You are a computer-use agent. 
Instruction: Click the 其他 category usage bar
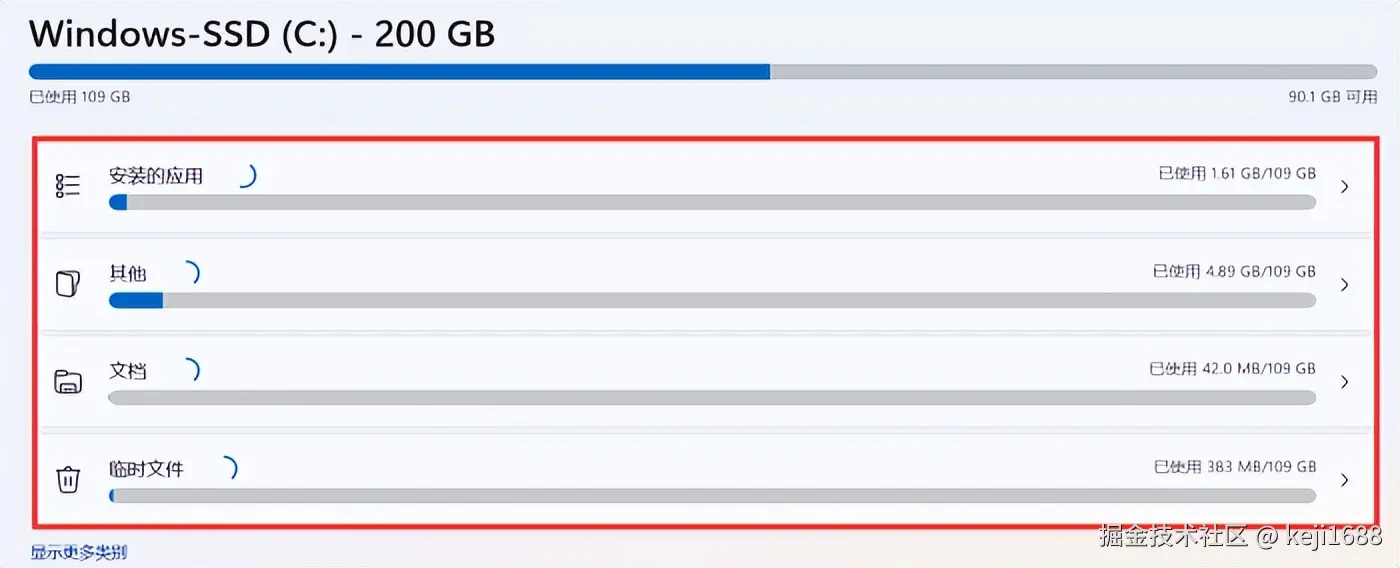(712, 300)
